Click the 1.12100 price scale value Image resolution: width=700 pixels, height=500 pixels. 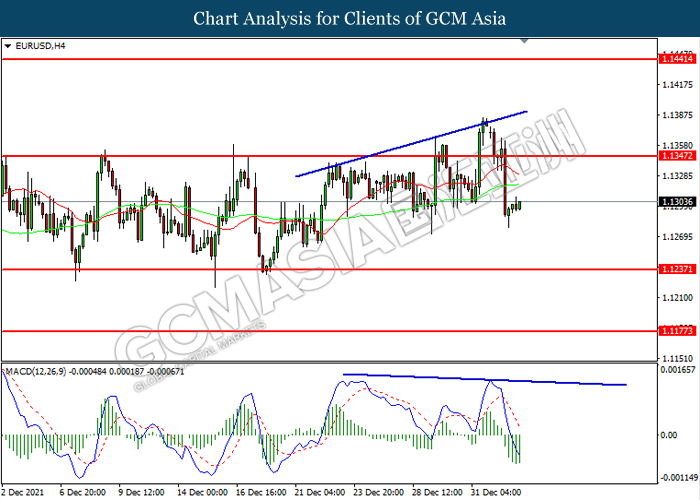(x=678, y=298)
